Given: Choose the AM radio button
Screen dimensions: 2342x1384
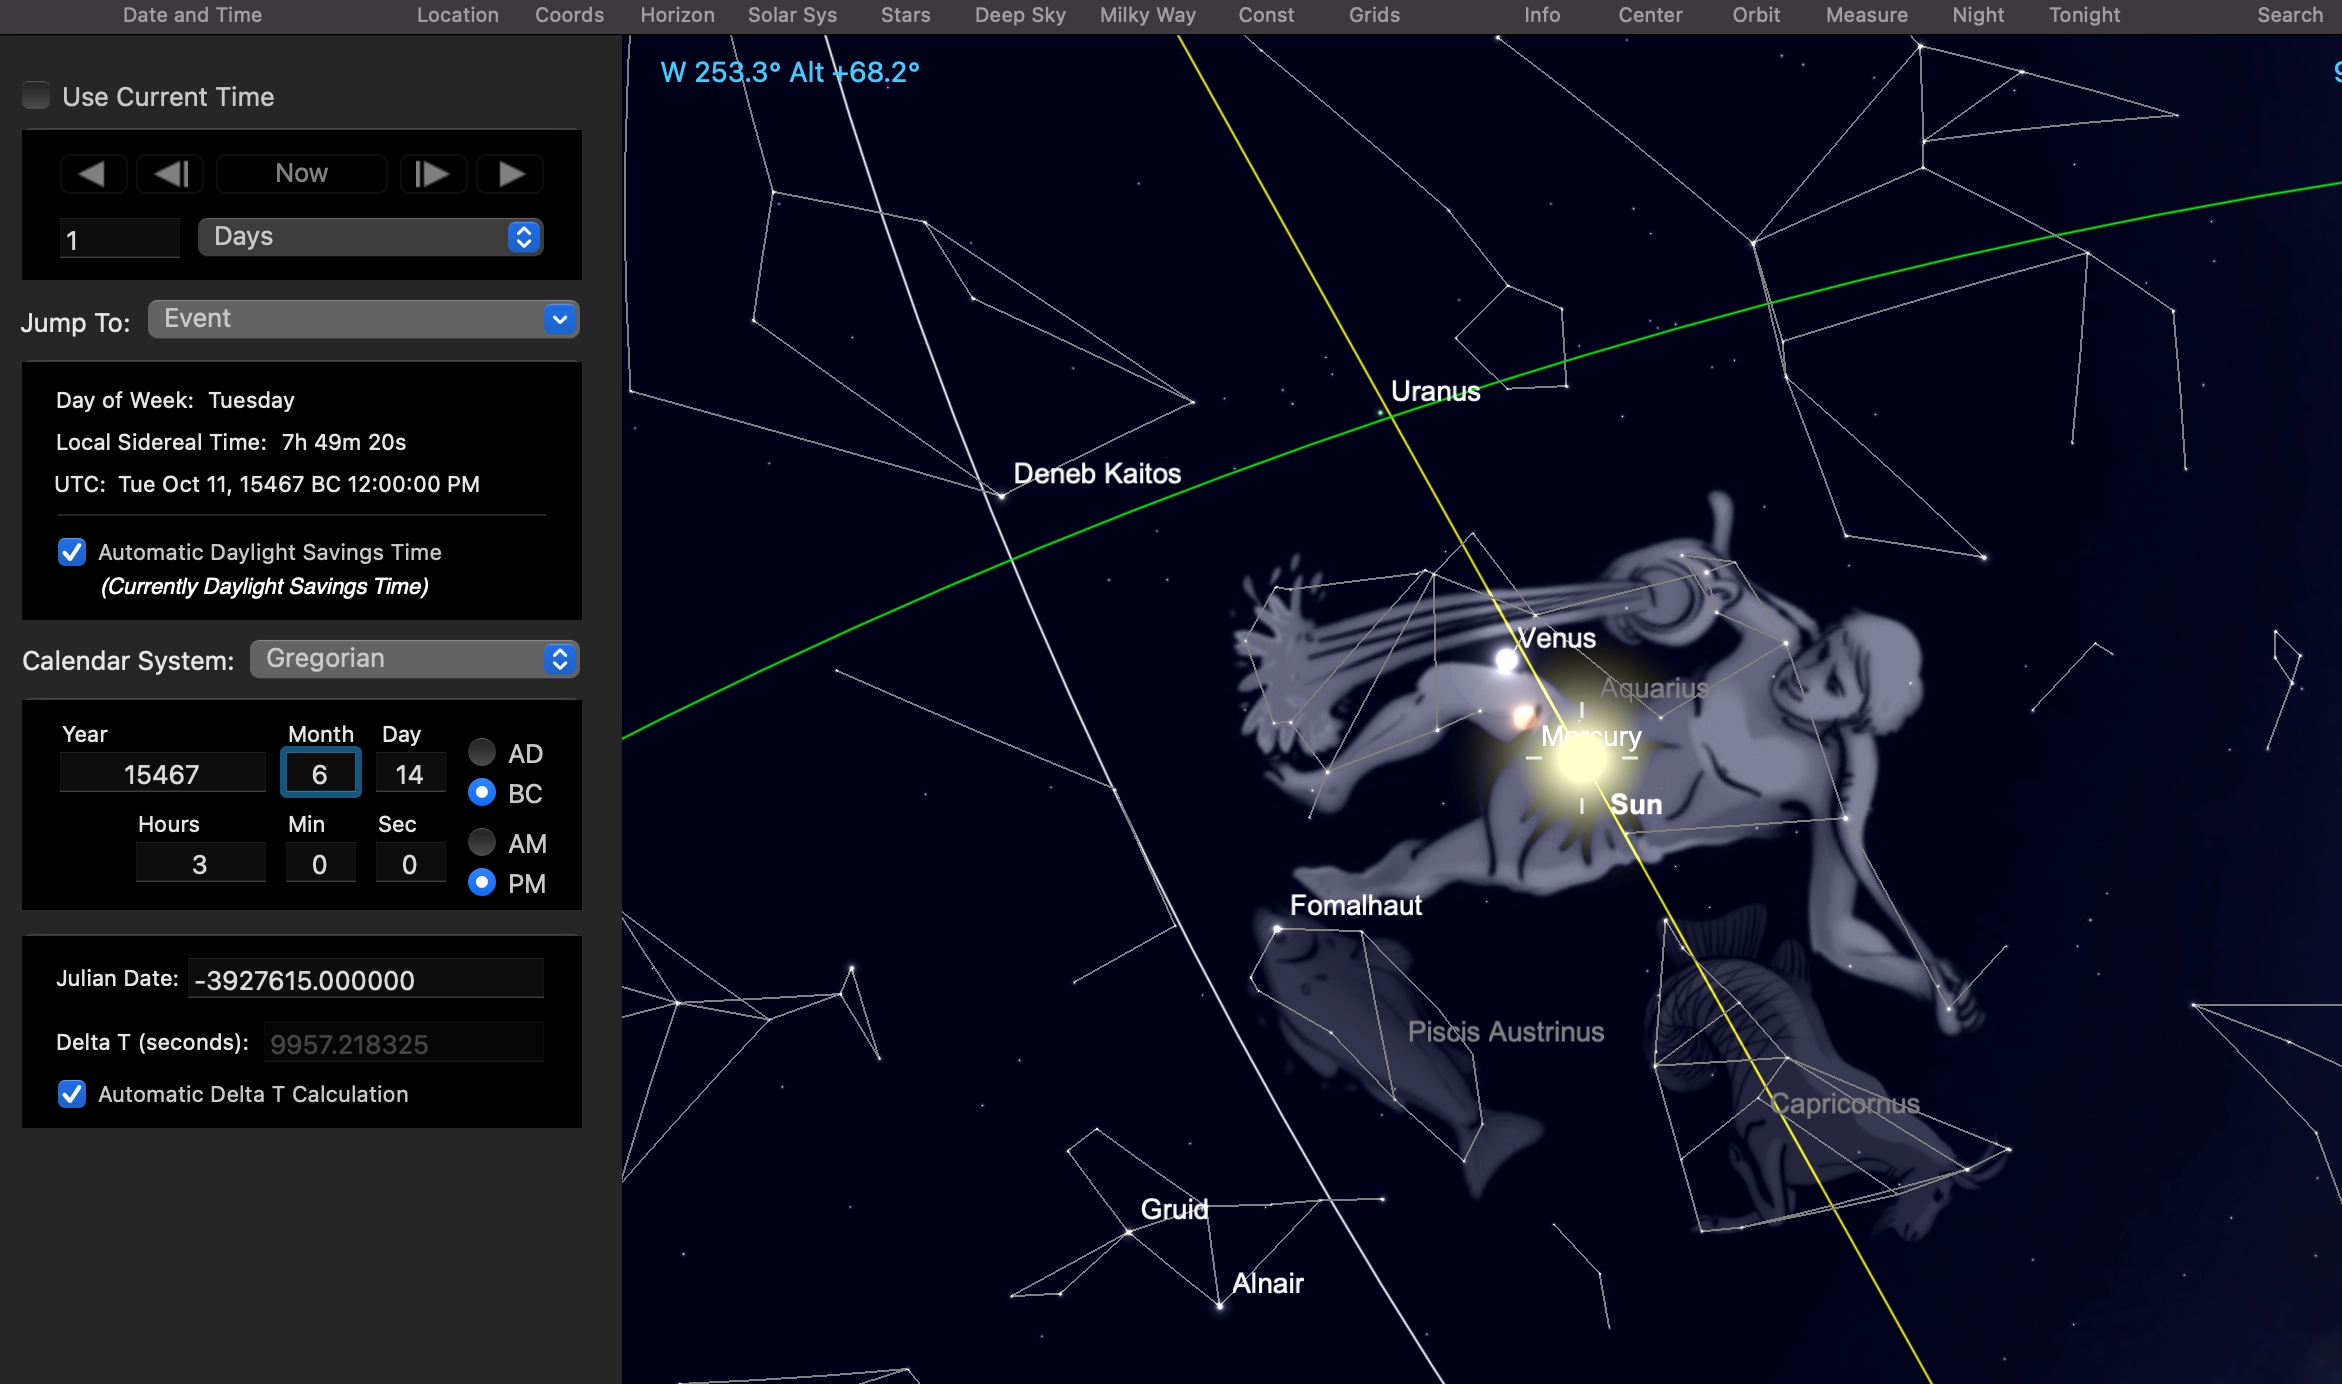Looking at the screenshot, I should 482,842.
